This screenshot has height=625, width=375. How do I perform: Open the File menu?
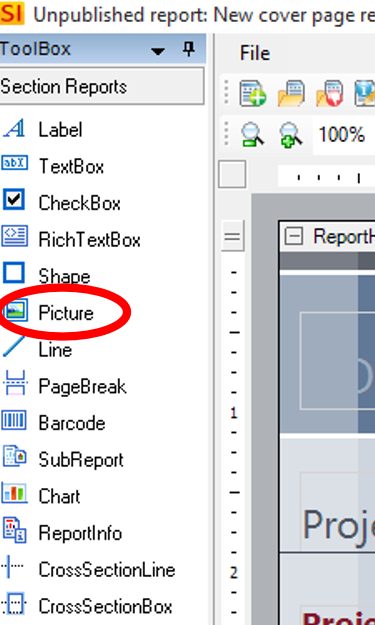click(x=255, y=53)
